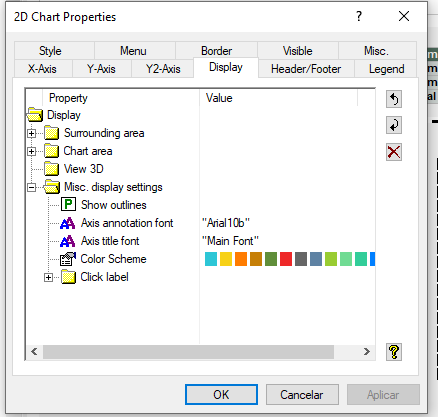This screenshot has width=438, height=417.
Task: Click the Display root folder icon
Action: coord(35,115)
